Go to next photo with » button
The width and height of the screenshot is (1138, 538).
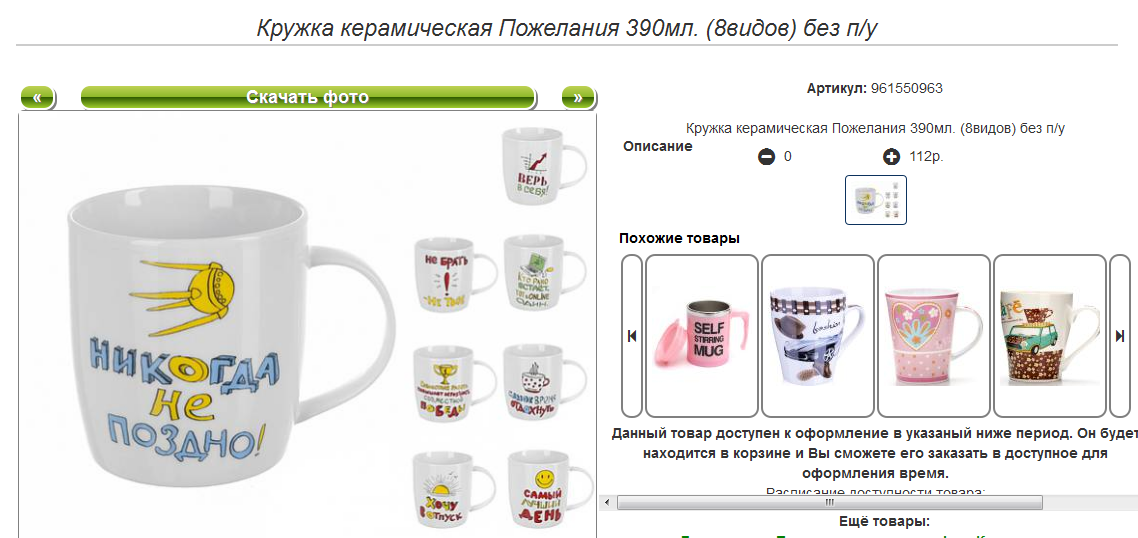pos(578,97)
